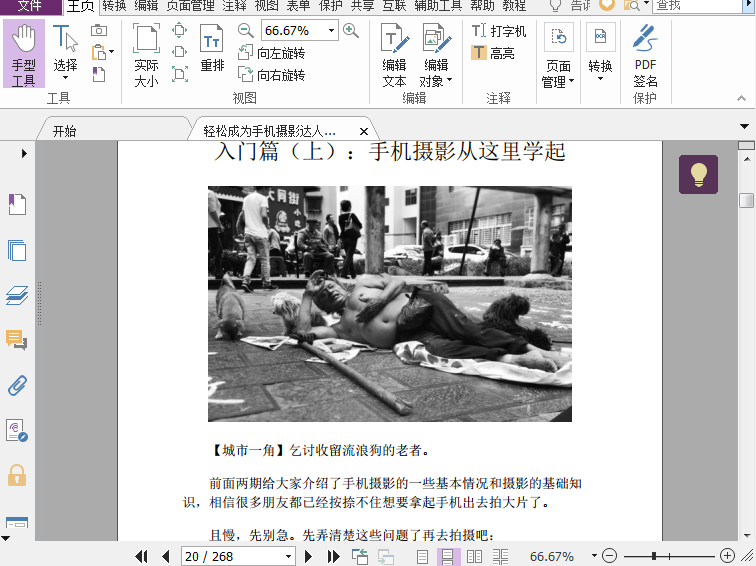Image resolution: width=756 pixels, height=566 pixels.
Task: Expand the Page Management dropdown arrow
Action: 572,81
